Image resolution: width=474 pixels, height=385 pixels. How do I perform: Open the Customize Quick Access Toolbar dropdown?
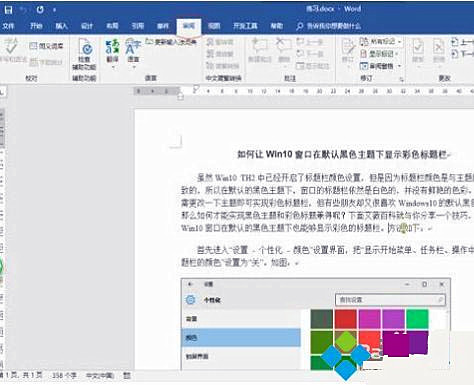tap(54, 10)
